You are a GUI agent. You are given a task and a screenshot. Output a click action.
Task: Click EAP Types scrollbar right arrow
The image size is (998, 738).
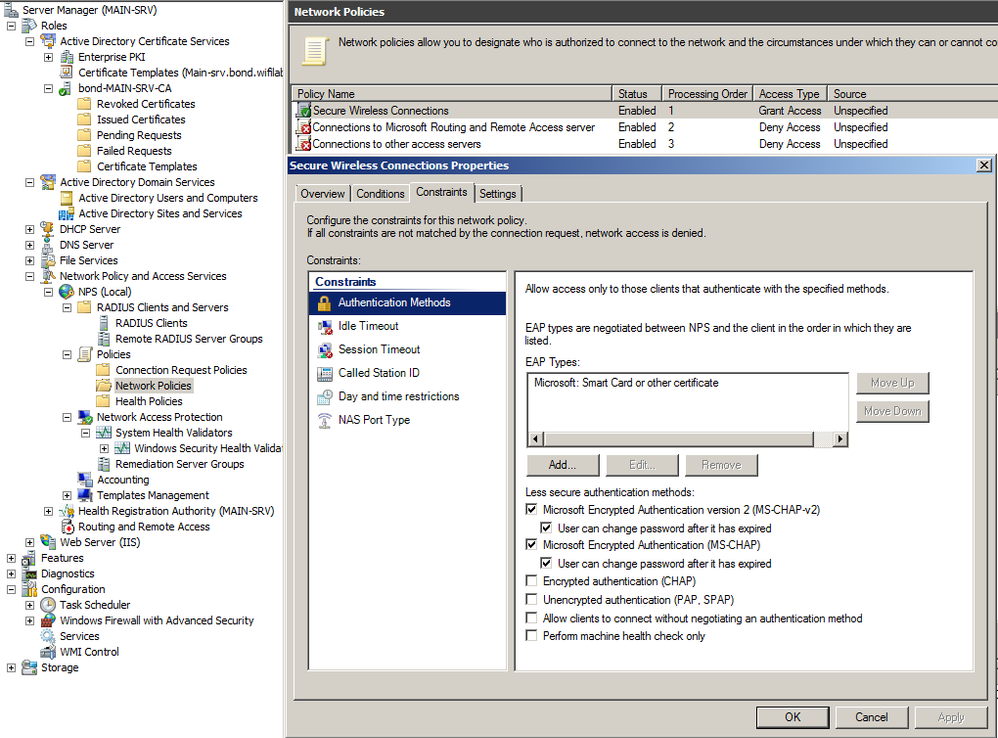click(841, 439)
